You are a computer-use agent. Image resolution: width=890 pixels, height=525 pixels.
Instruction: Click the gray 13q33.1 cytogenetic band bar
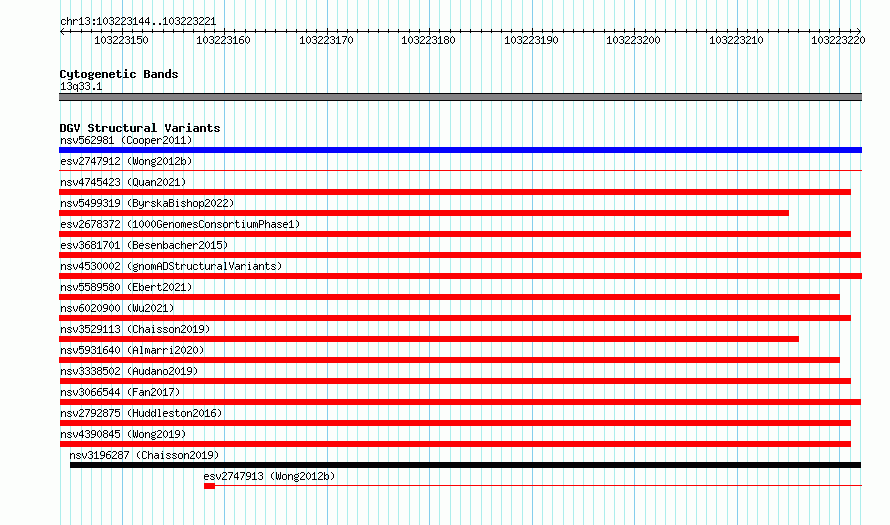[x=460, y=97]
